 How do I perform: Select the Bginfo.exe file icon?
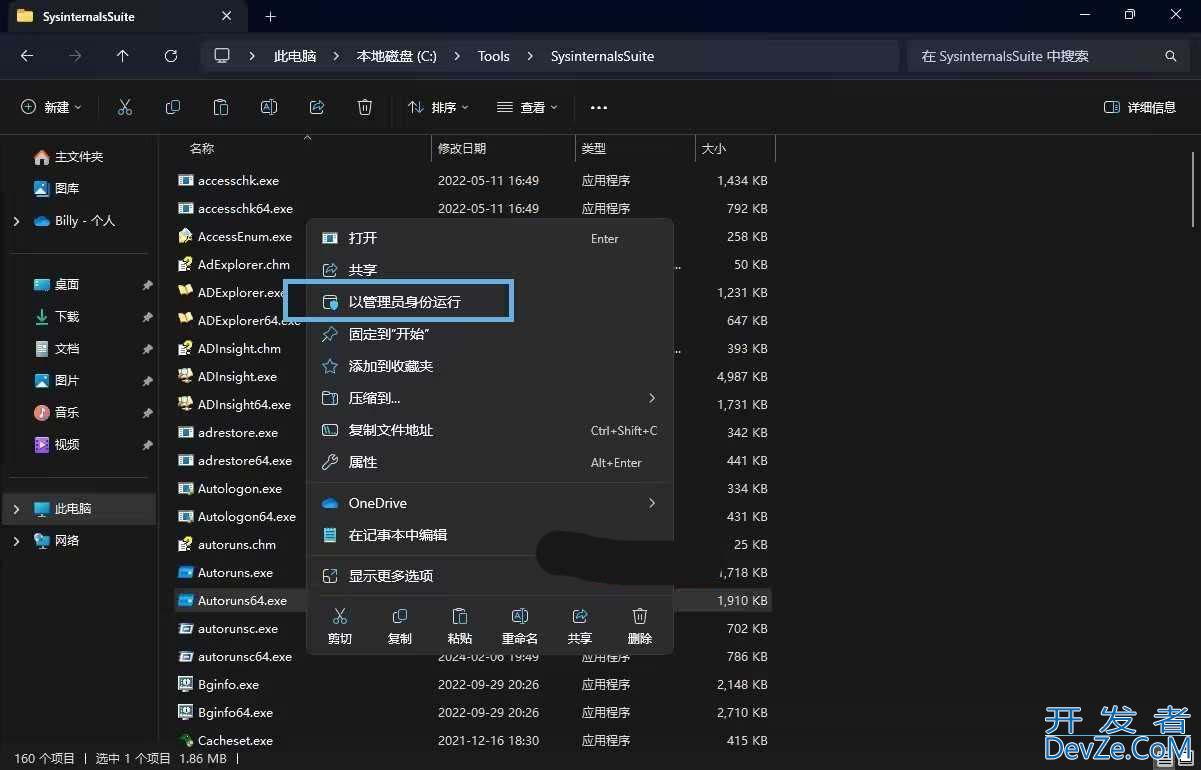[185, 684]
